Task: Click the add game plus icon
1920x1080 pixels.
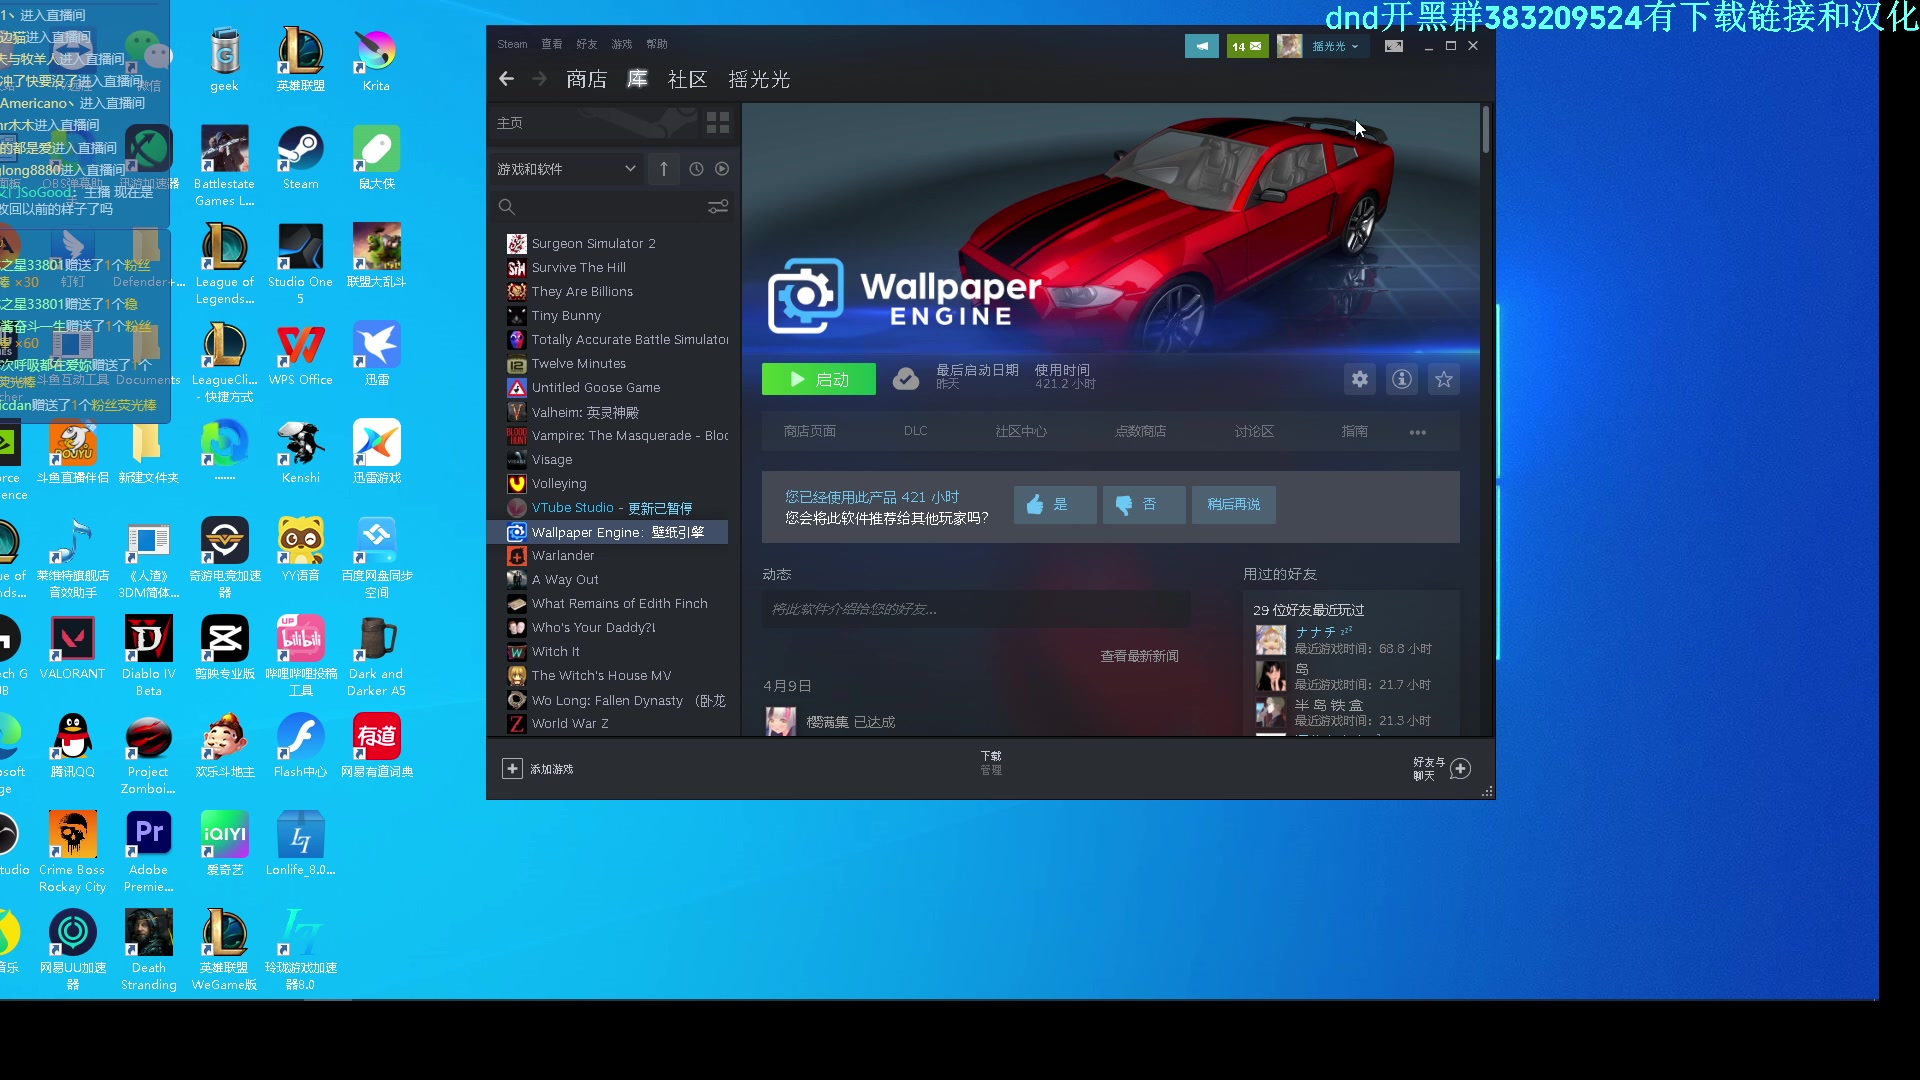Action: [512, 768]
